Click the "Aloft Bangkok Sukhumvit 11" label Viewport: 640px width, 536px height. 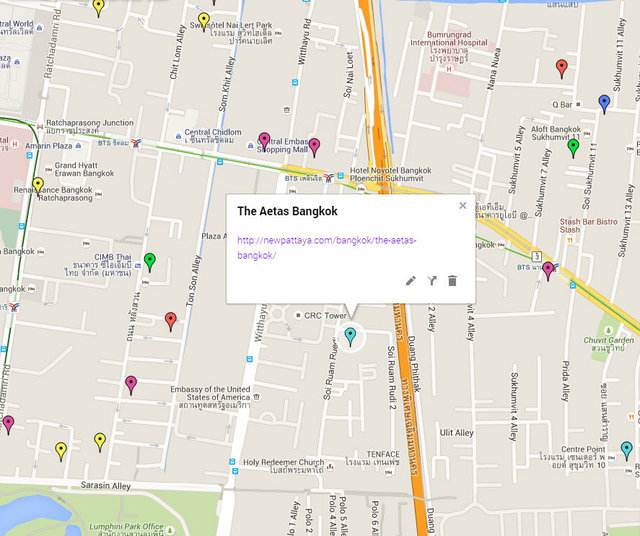[x=556, y=133]
